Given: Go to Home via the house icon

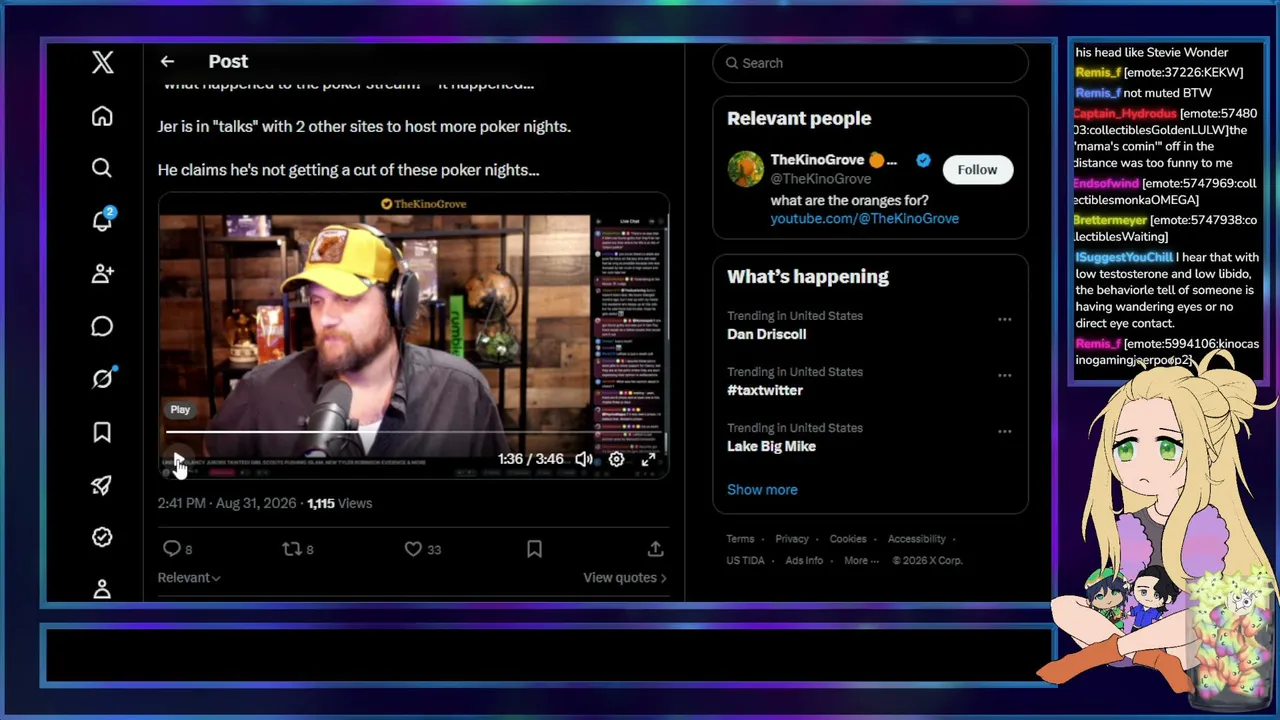Looking at the screenshot, I should pos(102,116).
